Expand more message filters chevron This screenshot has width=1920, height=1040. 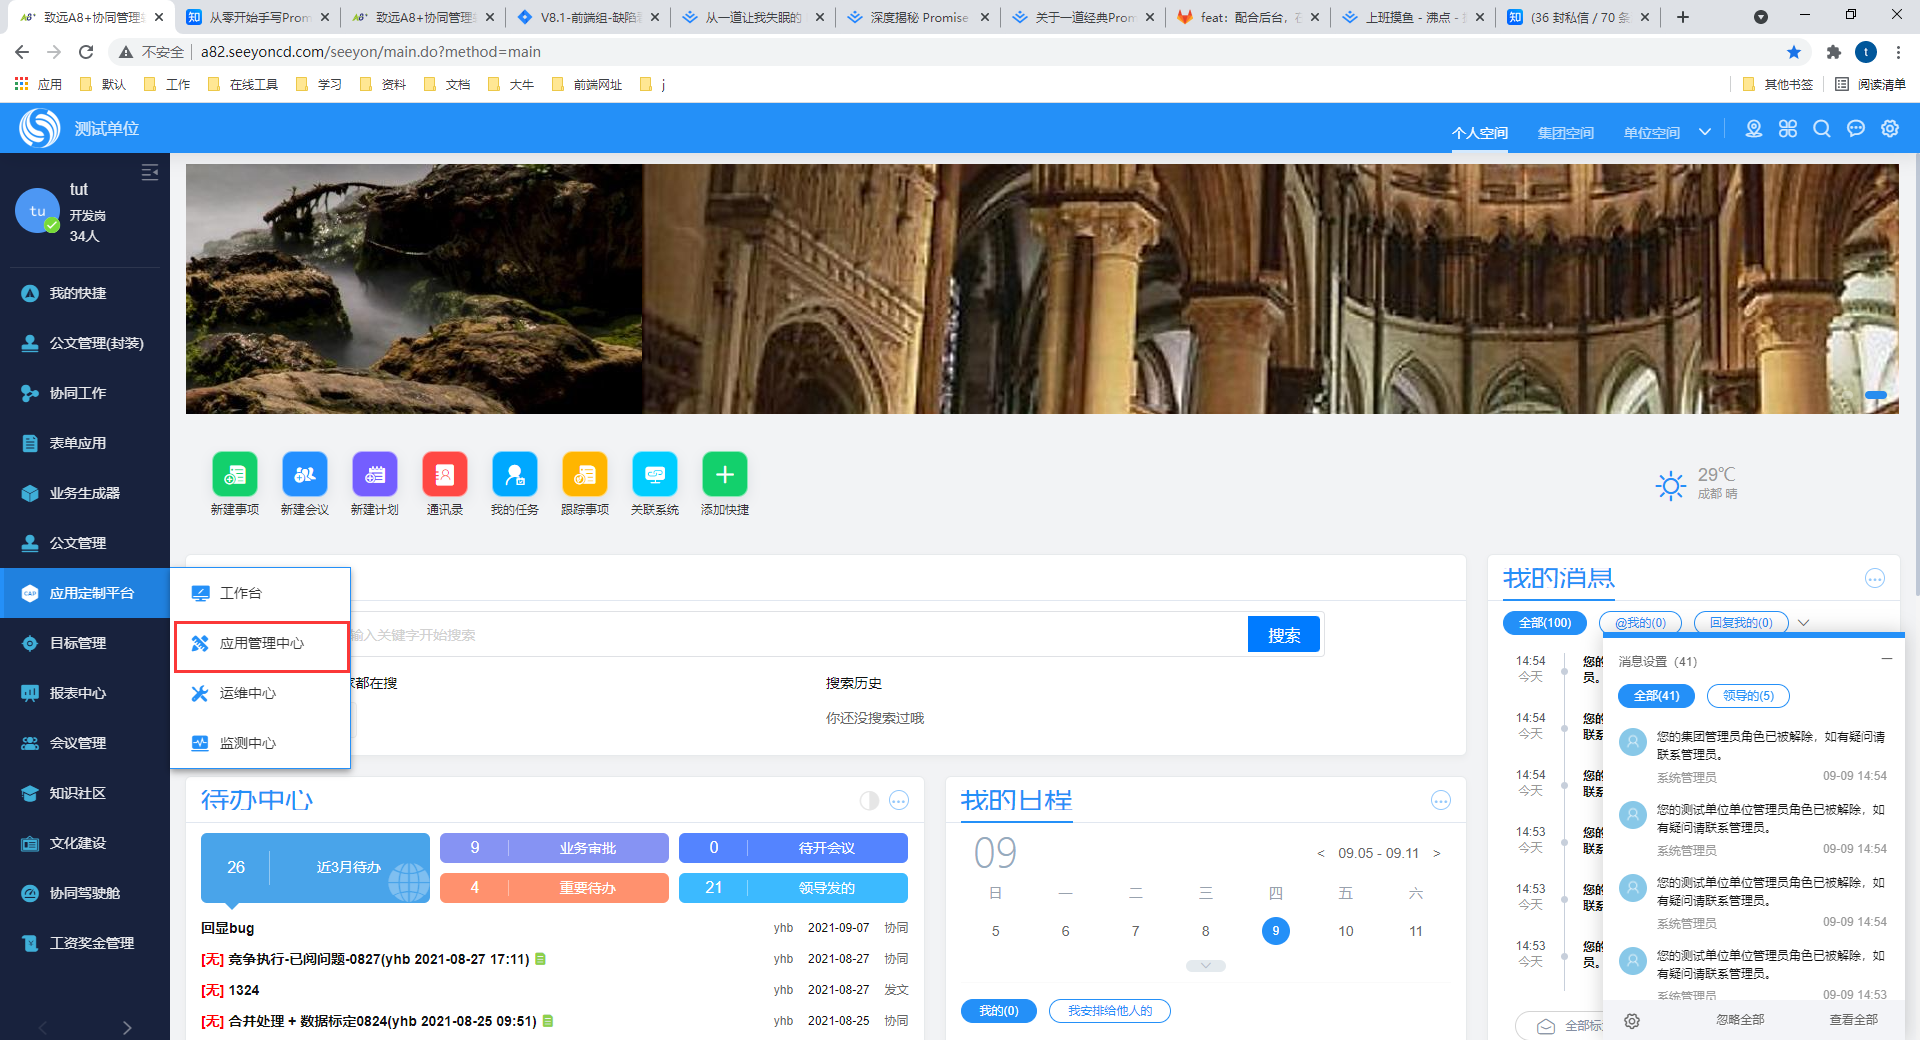click(1803, 623)
